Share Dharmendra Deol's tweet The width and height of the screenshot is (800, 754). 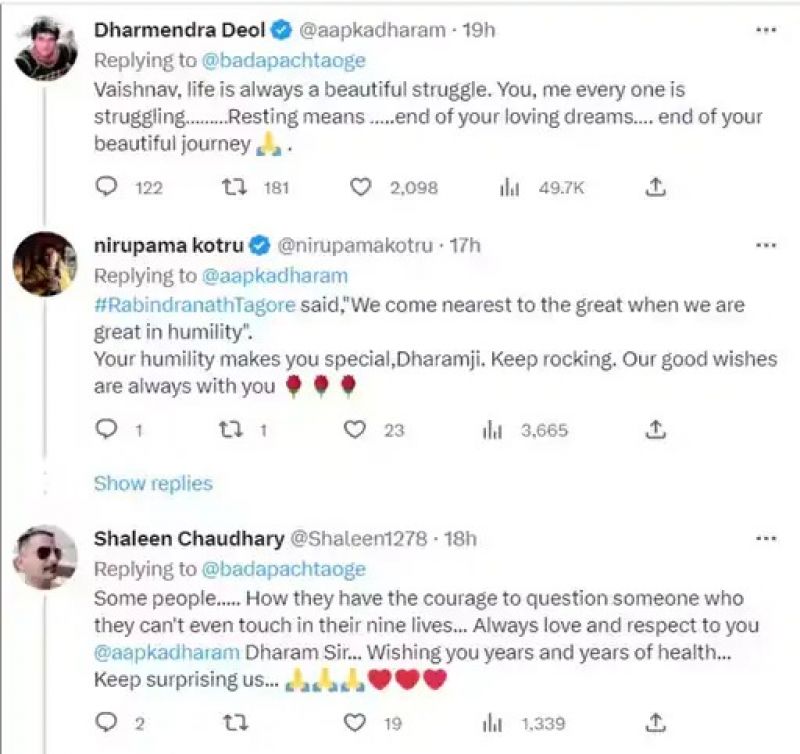pyautogui.click(x=656, y=187)
